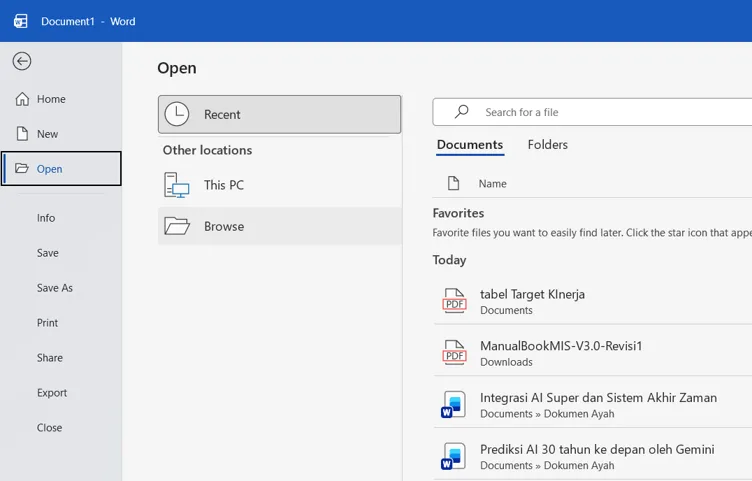The image size is (752, 481).
Task: Open ManualBookMIS-V3.0-Revisi1 file
Action: tap(593, 353)
